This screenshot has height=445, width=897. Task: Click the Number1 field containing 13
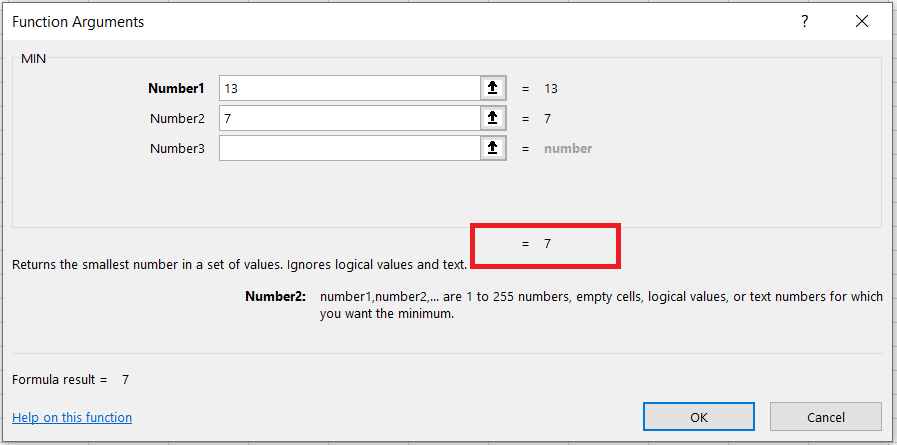349,88
